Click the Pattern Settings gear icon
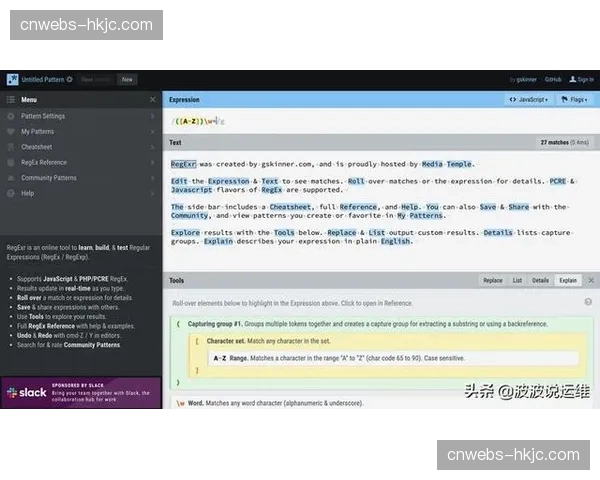Screen dimensions: 600x480 (11, 116)
